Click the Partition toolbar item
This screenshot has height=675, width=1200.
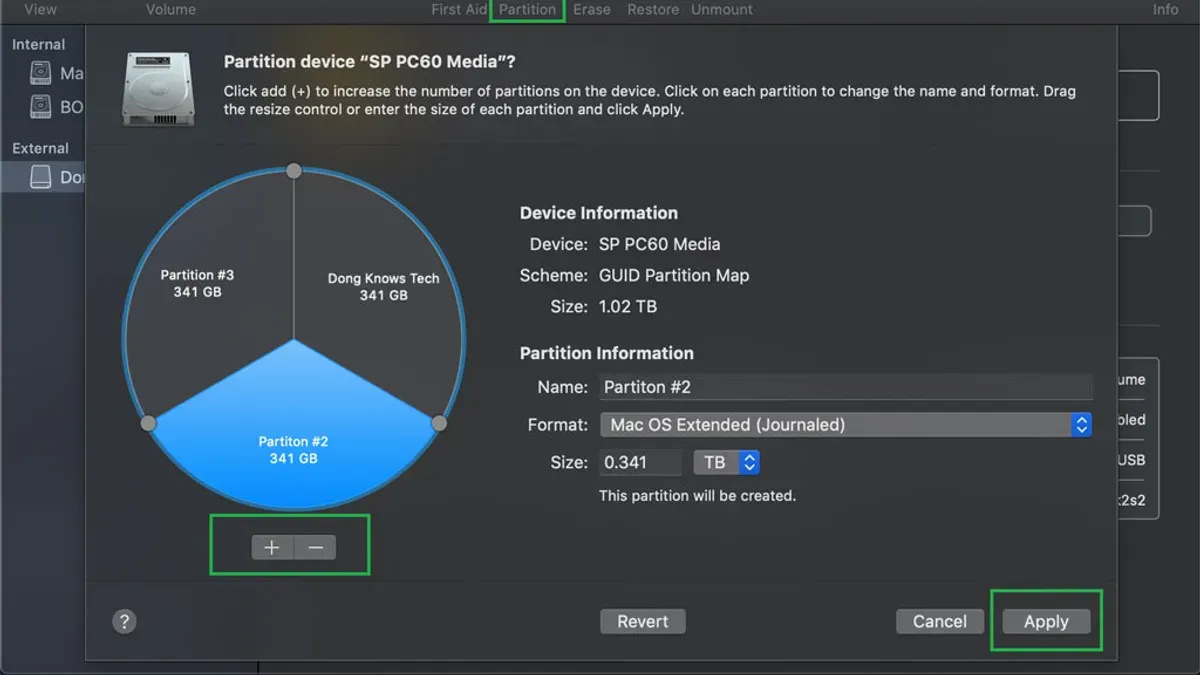[x=527, y=9]
